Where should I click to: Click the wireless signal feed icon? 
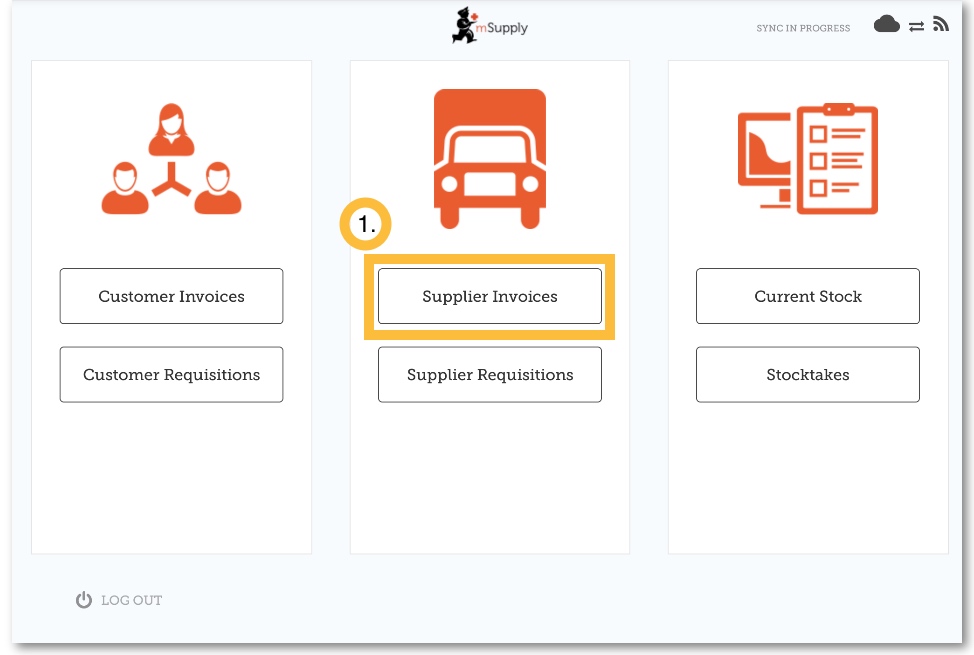click(940, 25)
